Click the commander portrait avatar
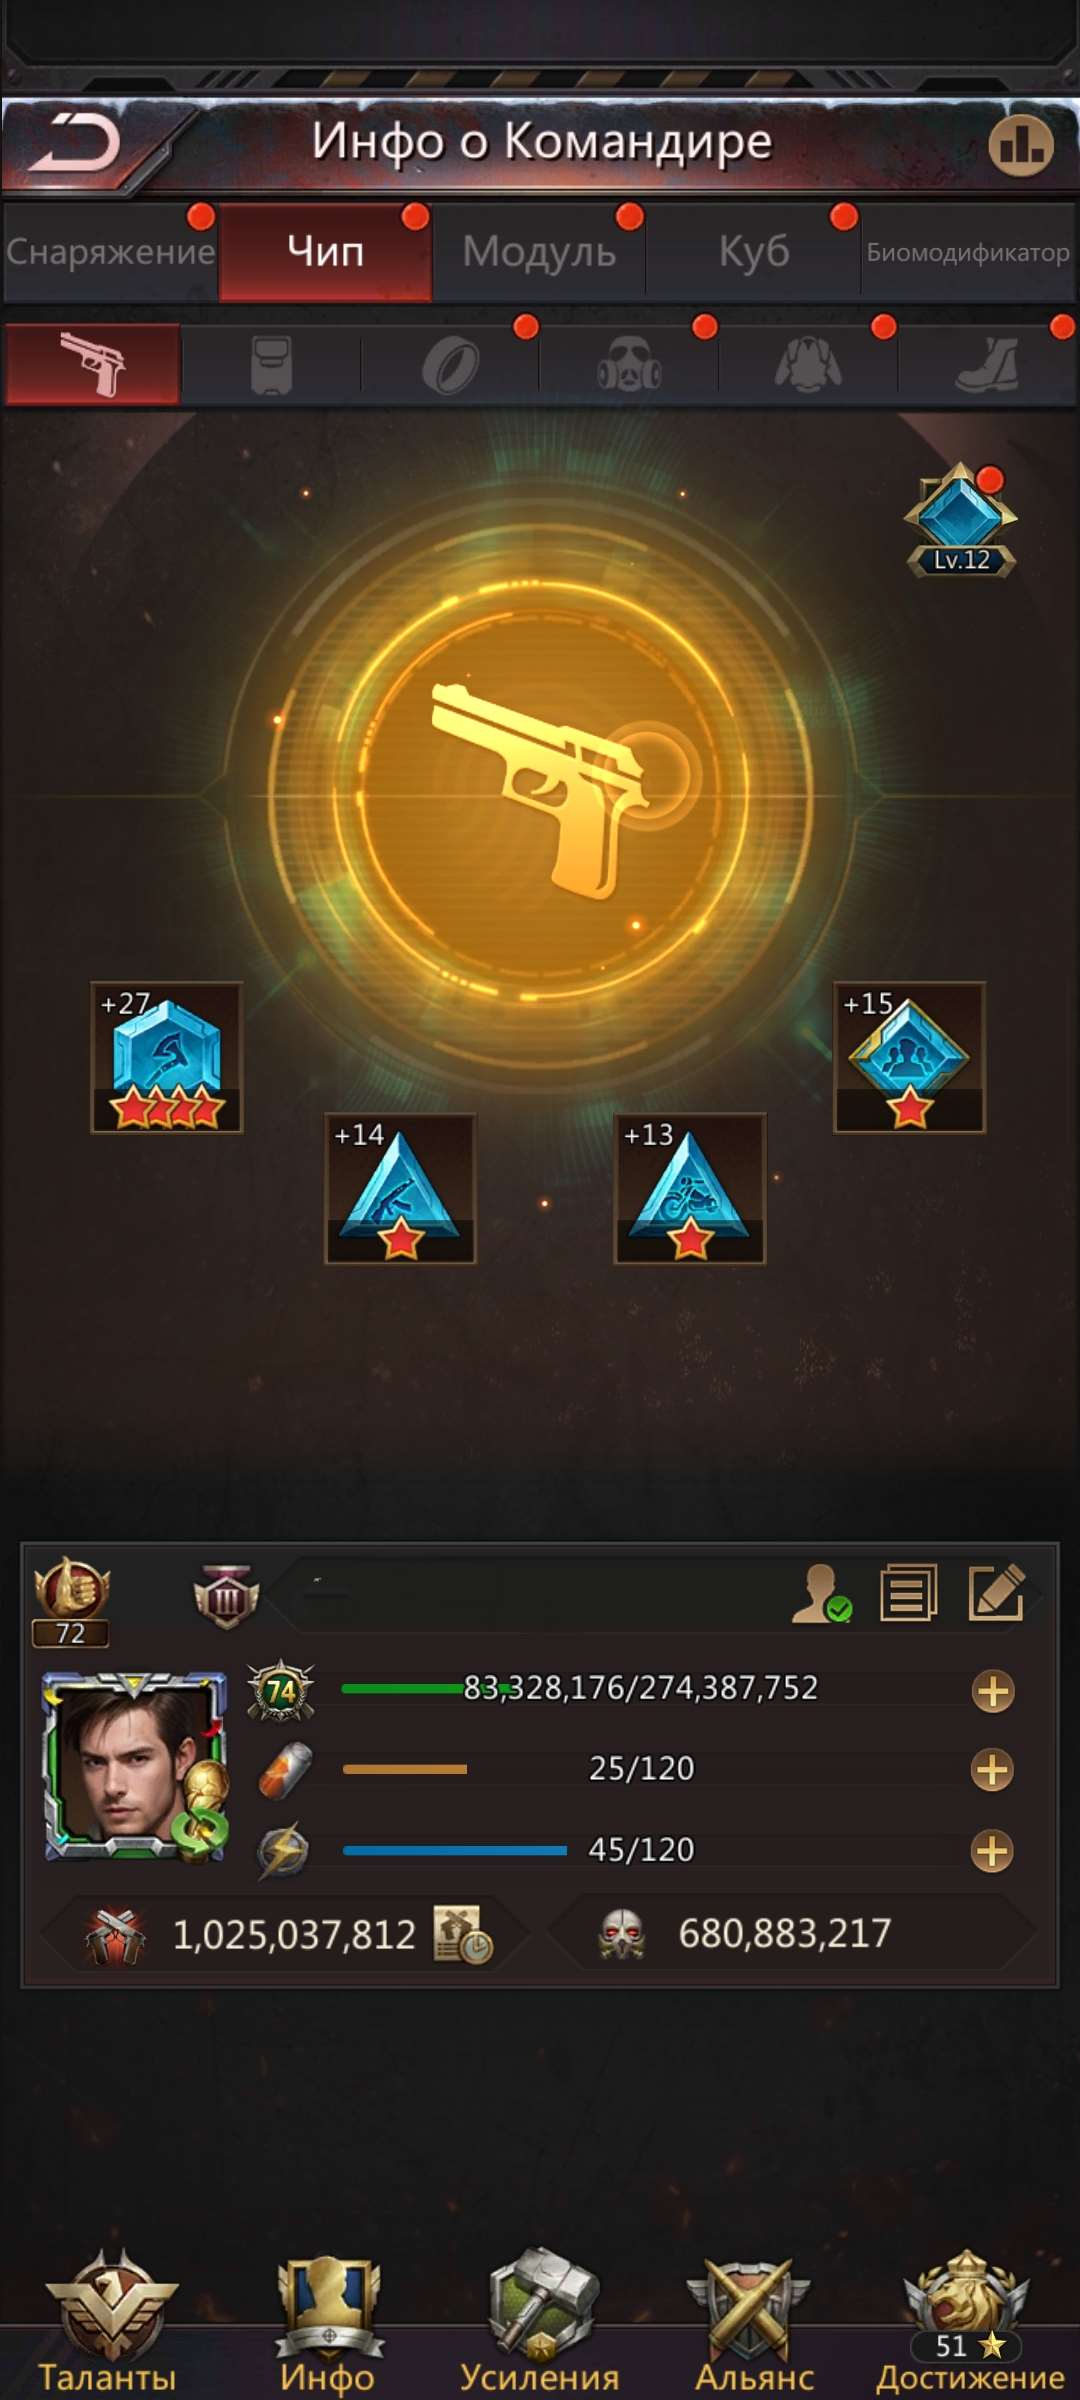The height and width of the screenshot is (2400, 1080). point(135,1766)
